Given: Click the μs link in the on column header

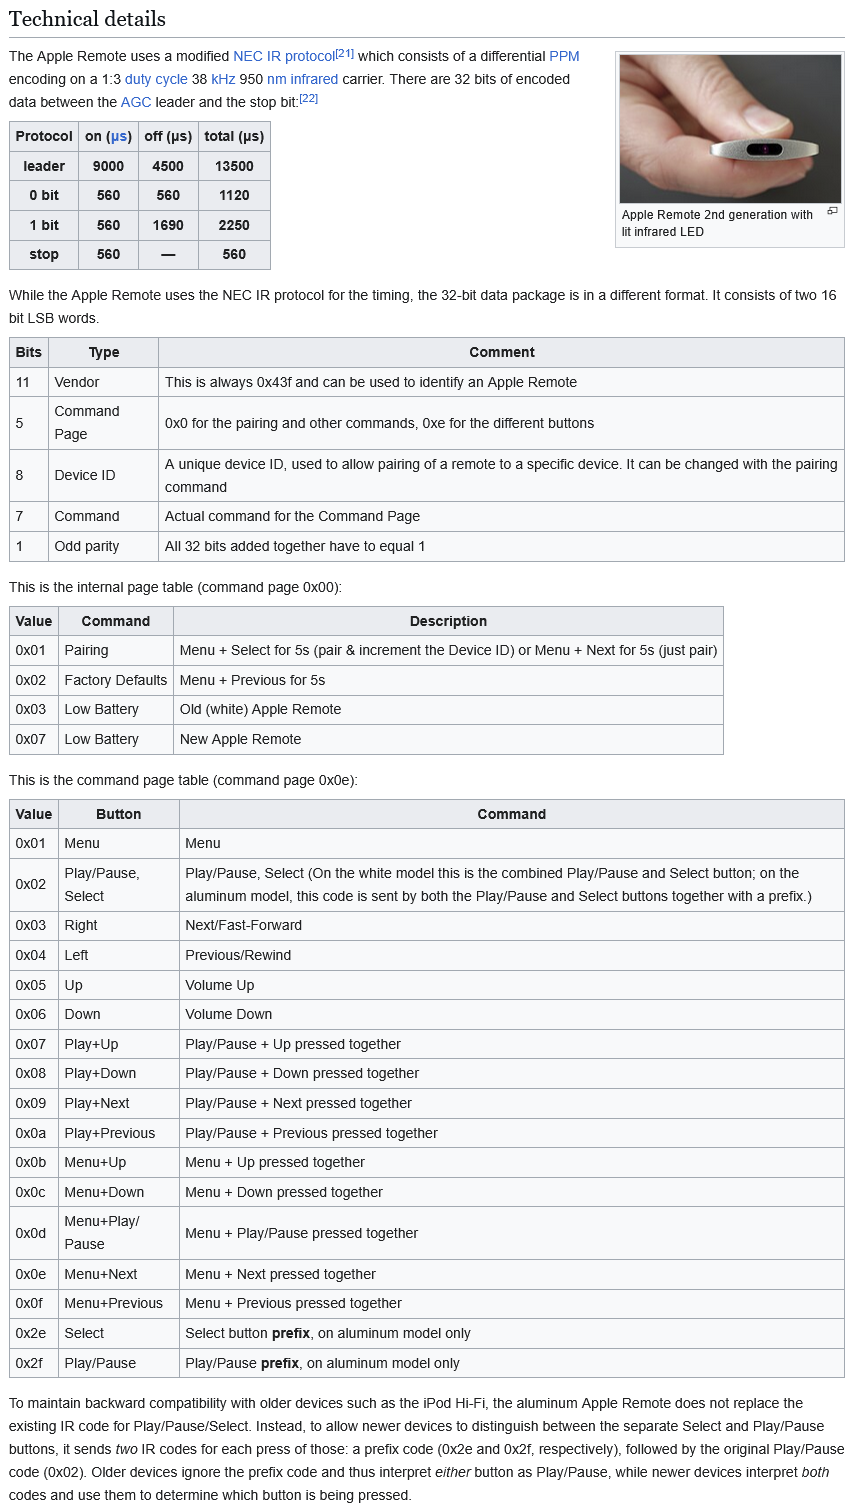Looking at the screenshot, I should [119, 137].
